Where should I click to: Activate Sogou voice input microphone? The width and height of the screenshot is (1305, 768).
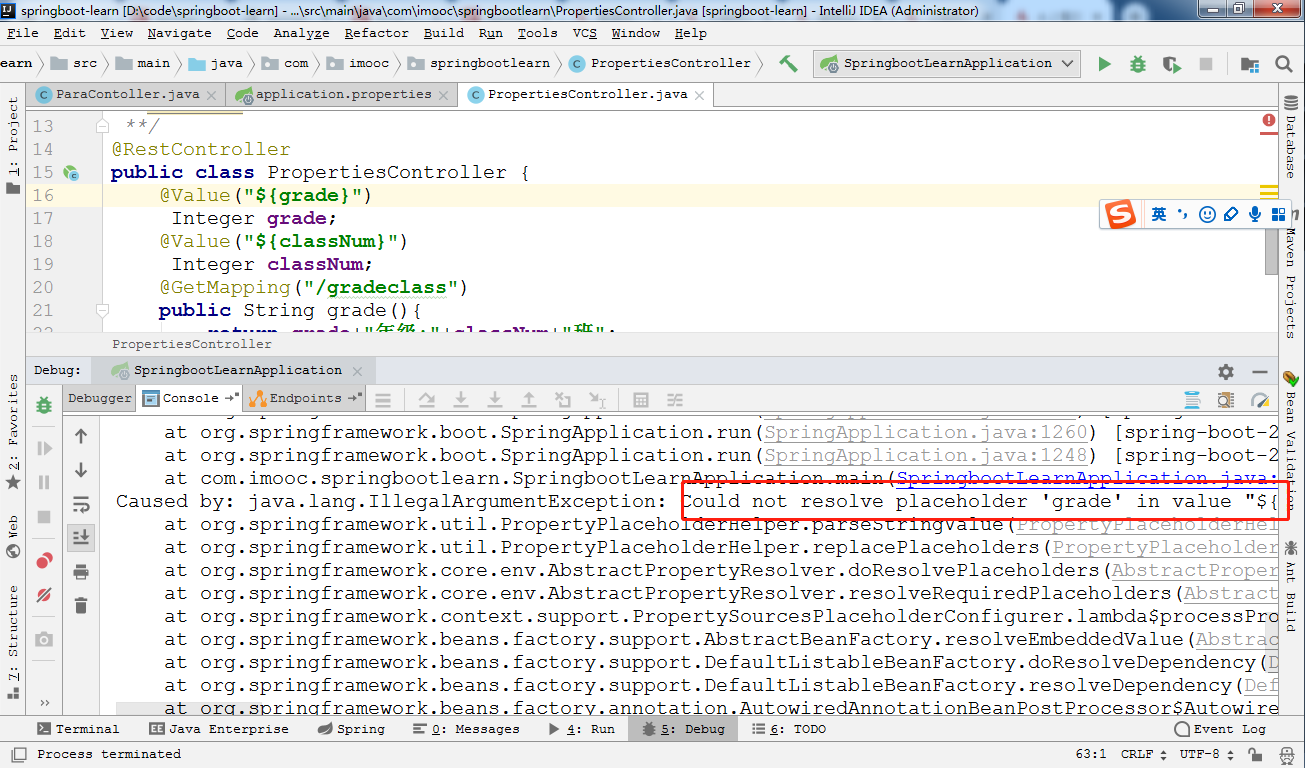(1255, 215)
